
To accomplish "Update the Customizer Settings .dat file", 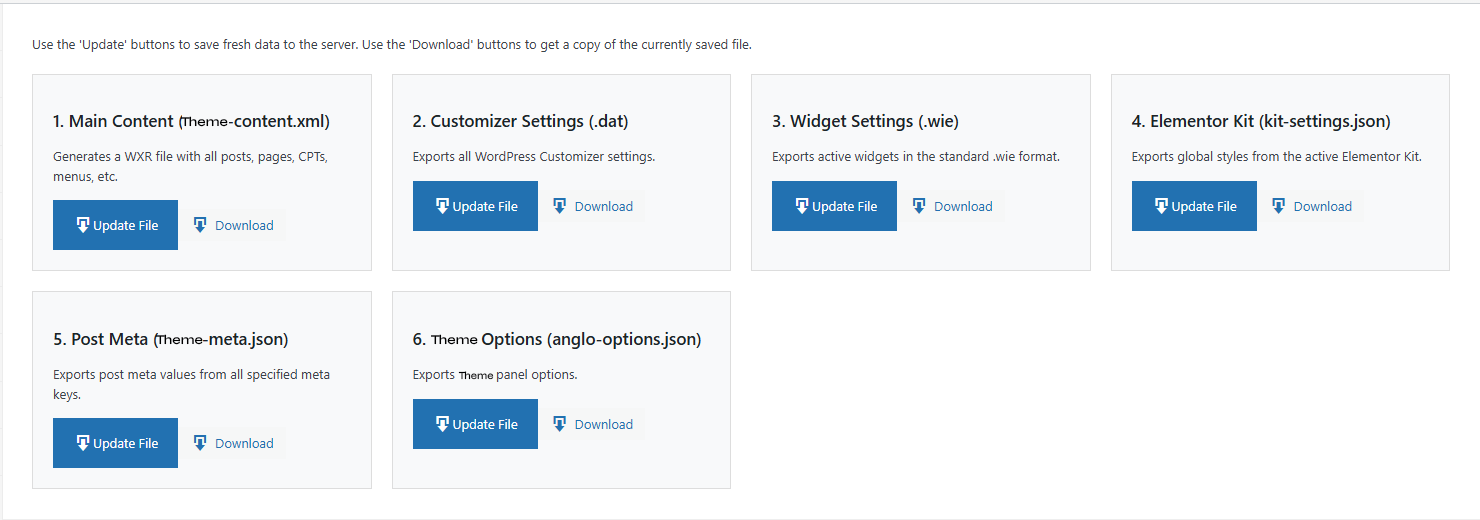I will 475,206.
